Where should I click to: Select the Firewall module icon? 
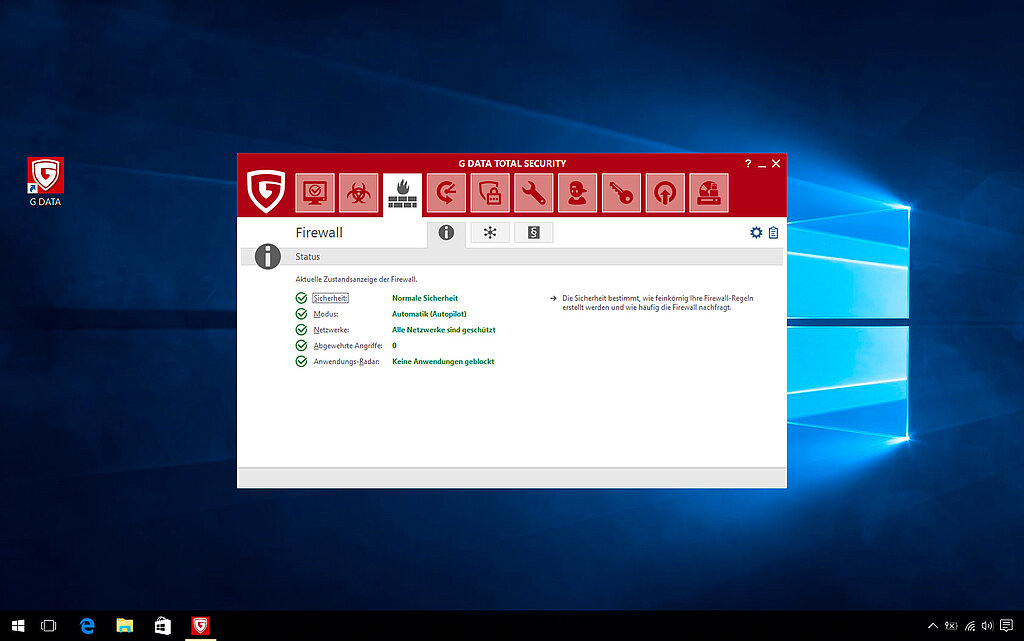click(x=402, y=193)
